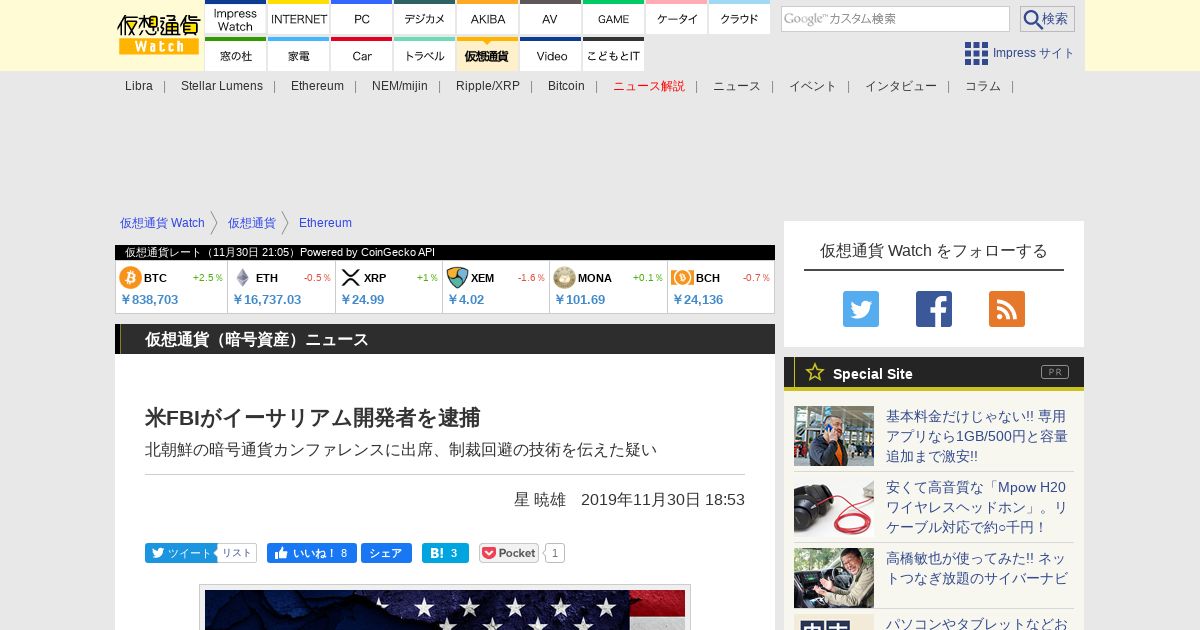1200x630 pixels.
Task: Open イベント nav link
Action: (x=813, y=86)
